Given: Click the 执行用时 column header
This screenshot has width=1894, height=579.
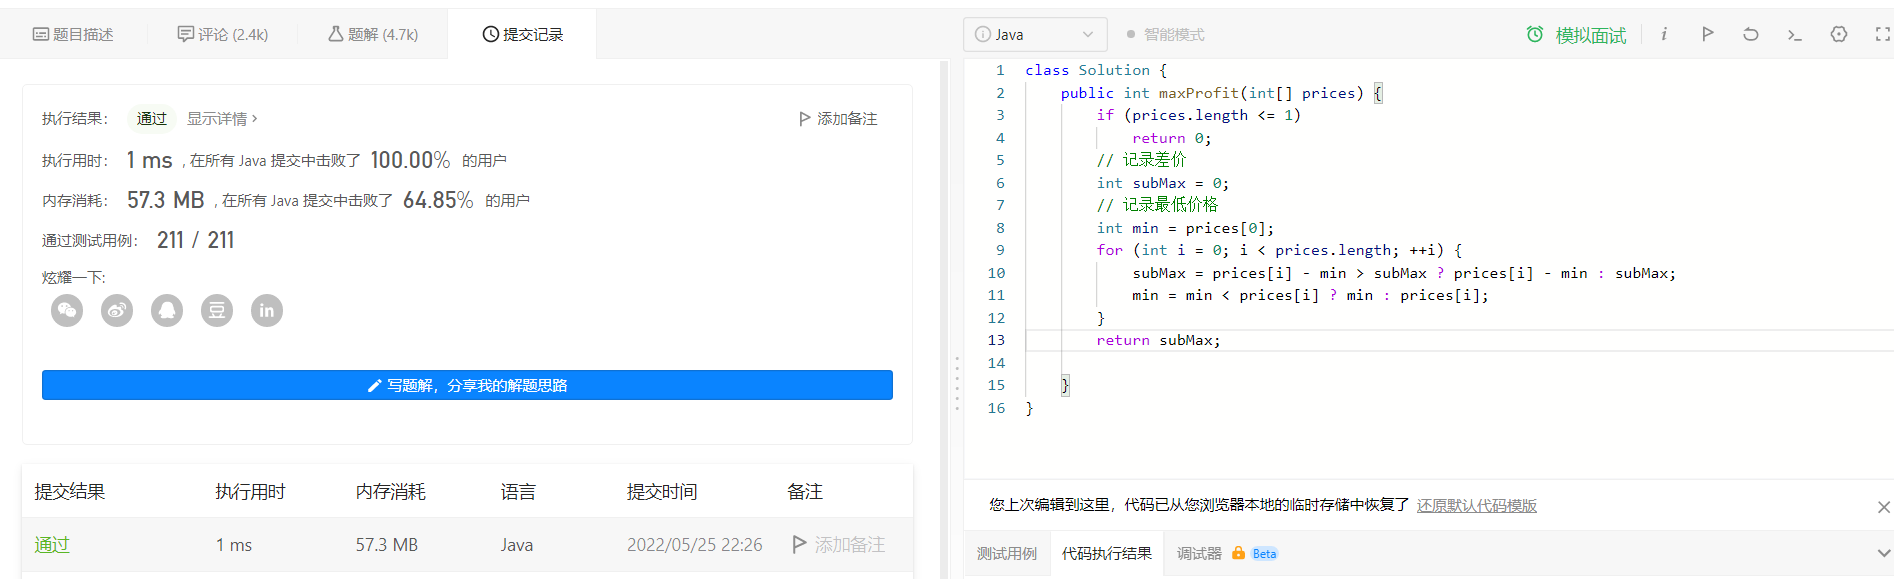Looking at the screenshot, I should pos(250,491).
